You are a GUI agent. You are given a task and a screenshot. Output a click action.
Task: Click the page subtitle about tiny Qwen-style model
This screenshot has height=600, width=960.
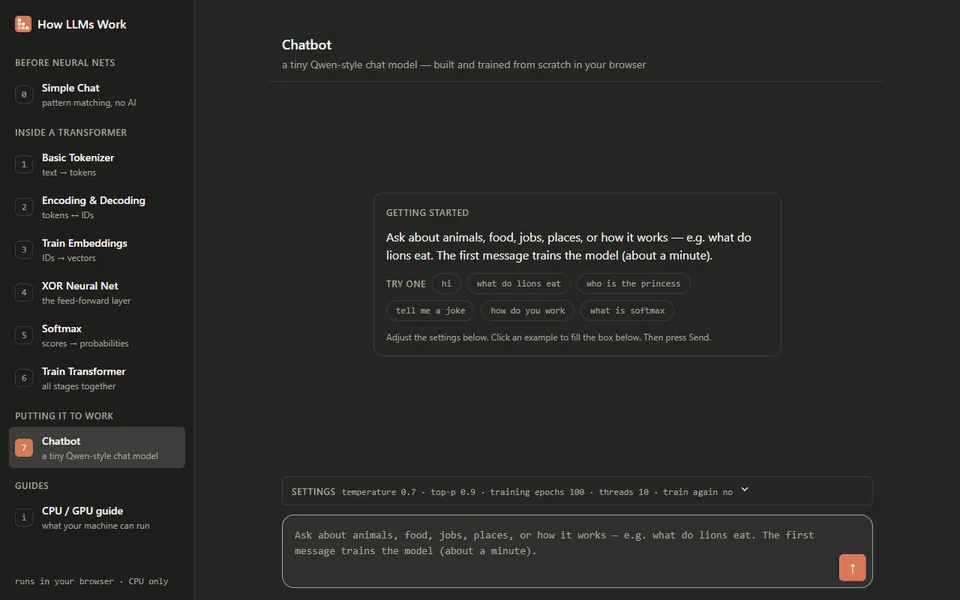point(463,65)
